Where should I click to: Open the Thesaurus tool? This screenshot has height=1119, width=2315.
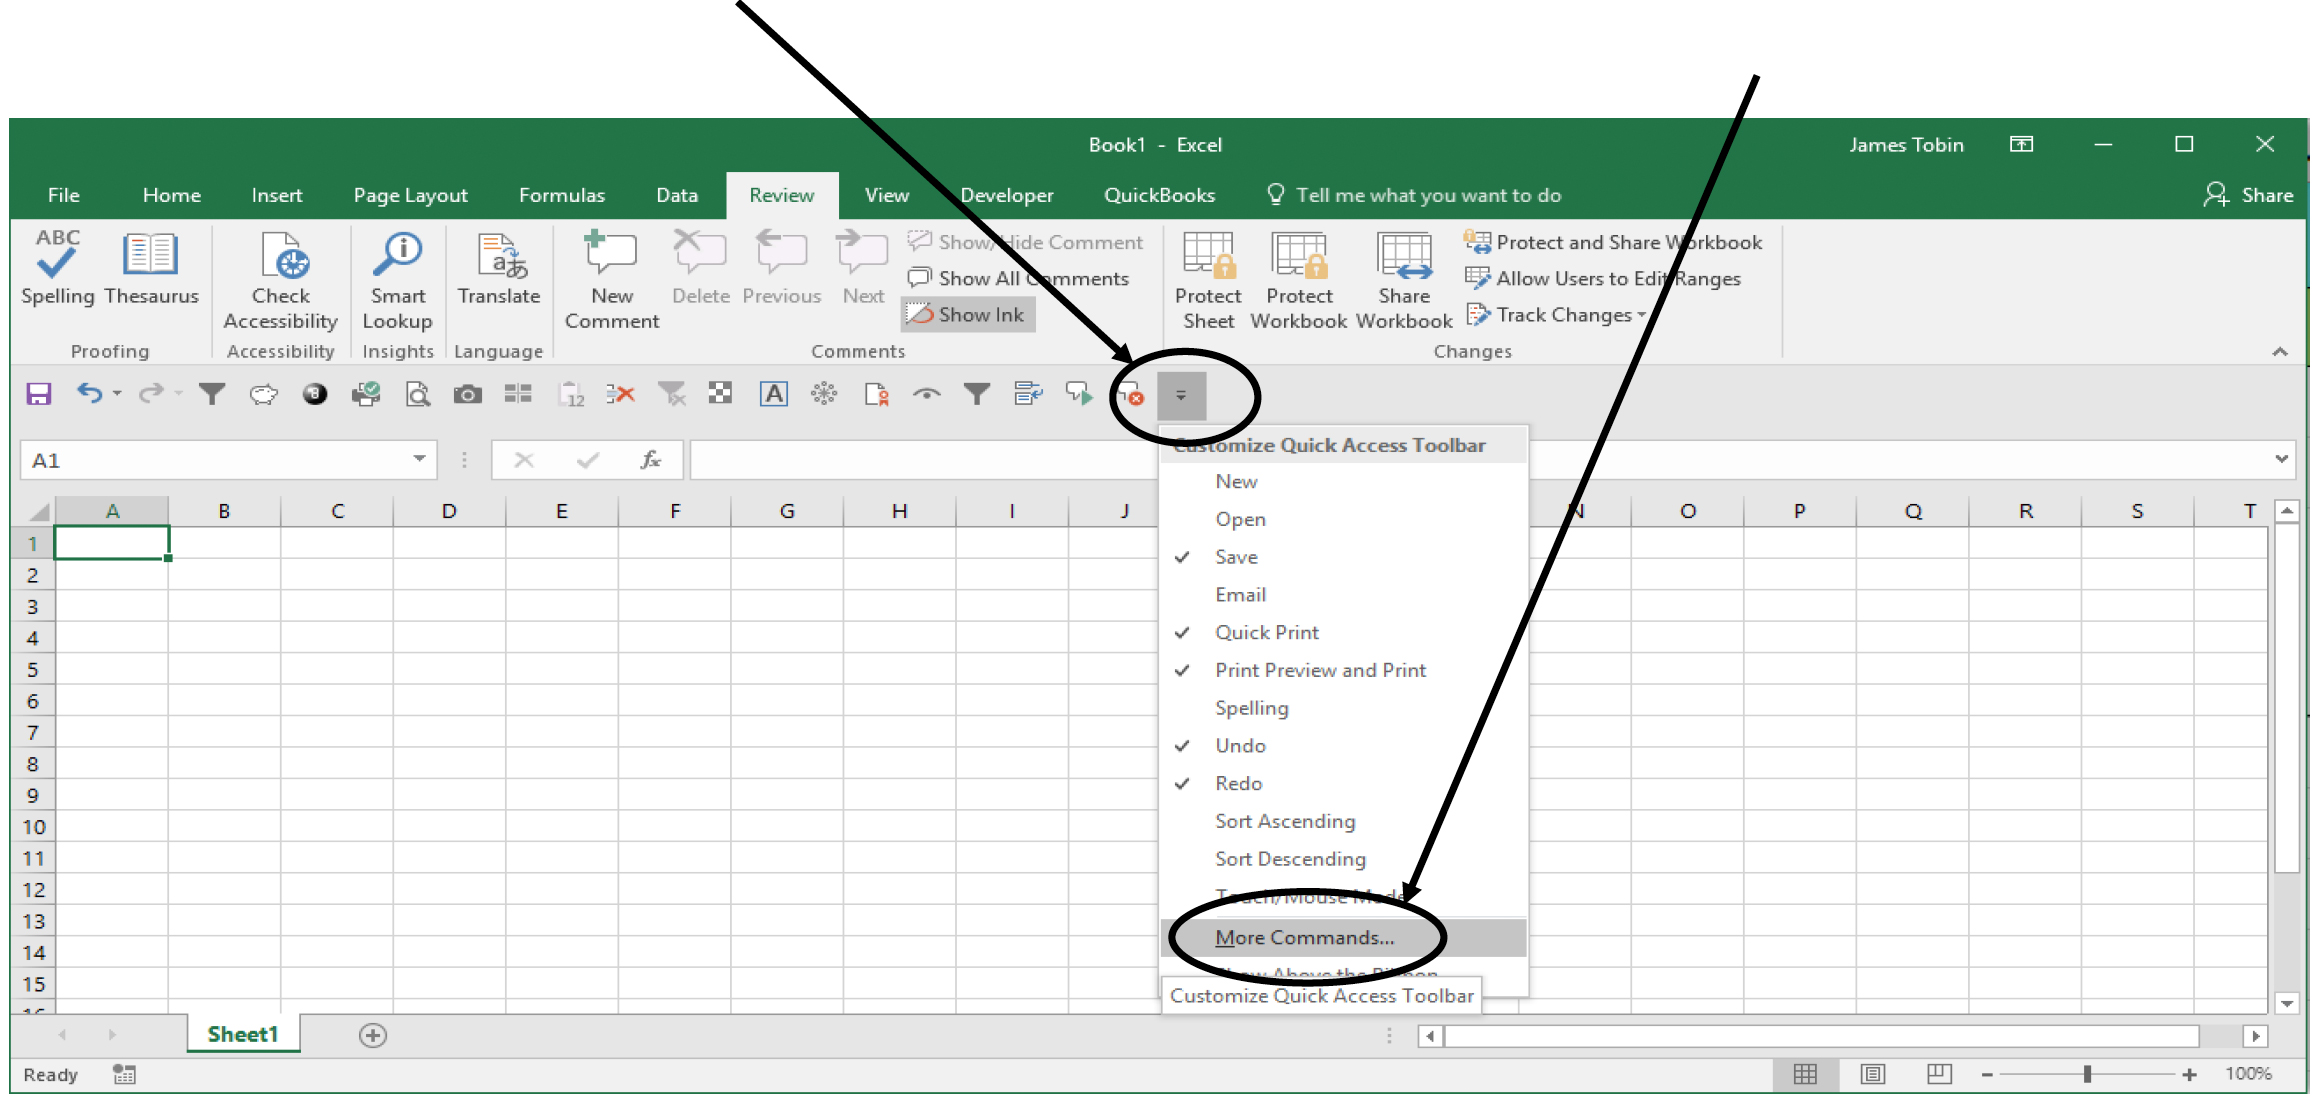(x=151, y=268)
